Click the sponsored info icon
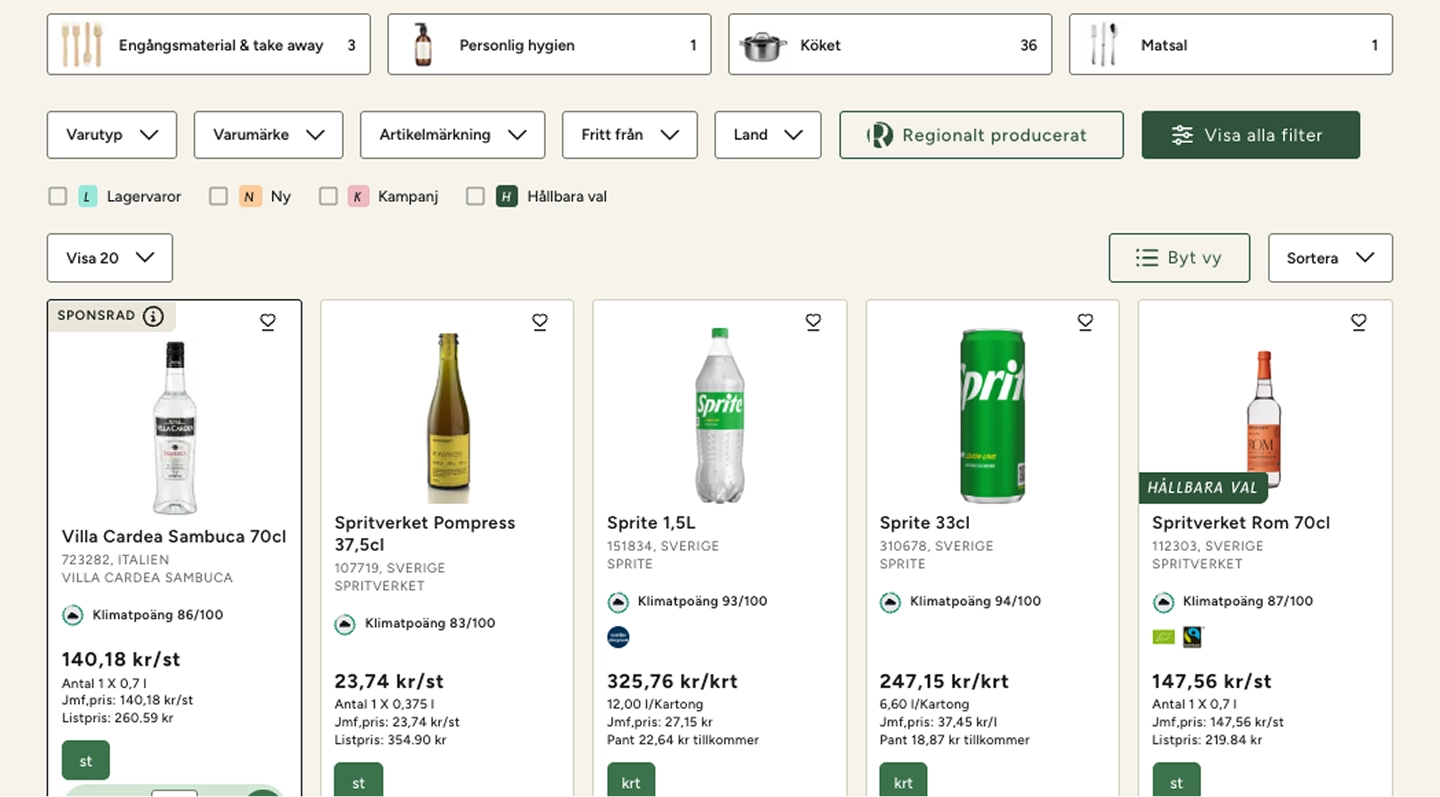 [153, 316]
